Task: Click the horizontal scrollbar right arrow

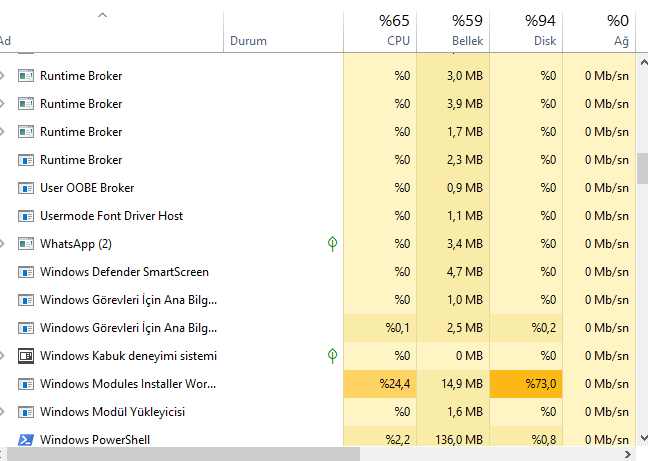Action: [x=627, y=454]
